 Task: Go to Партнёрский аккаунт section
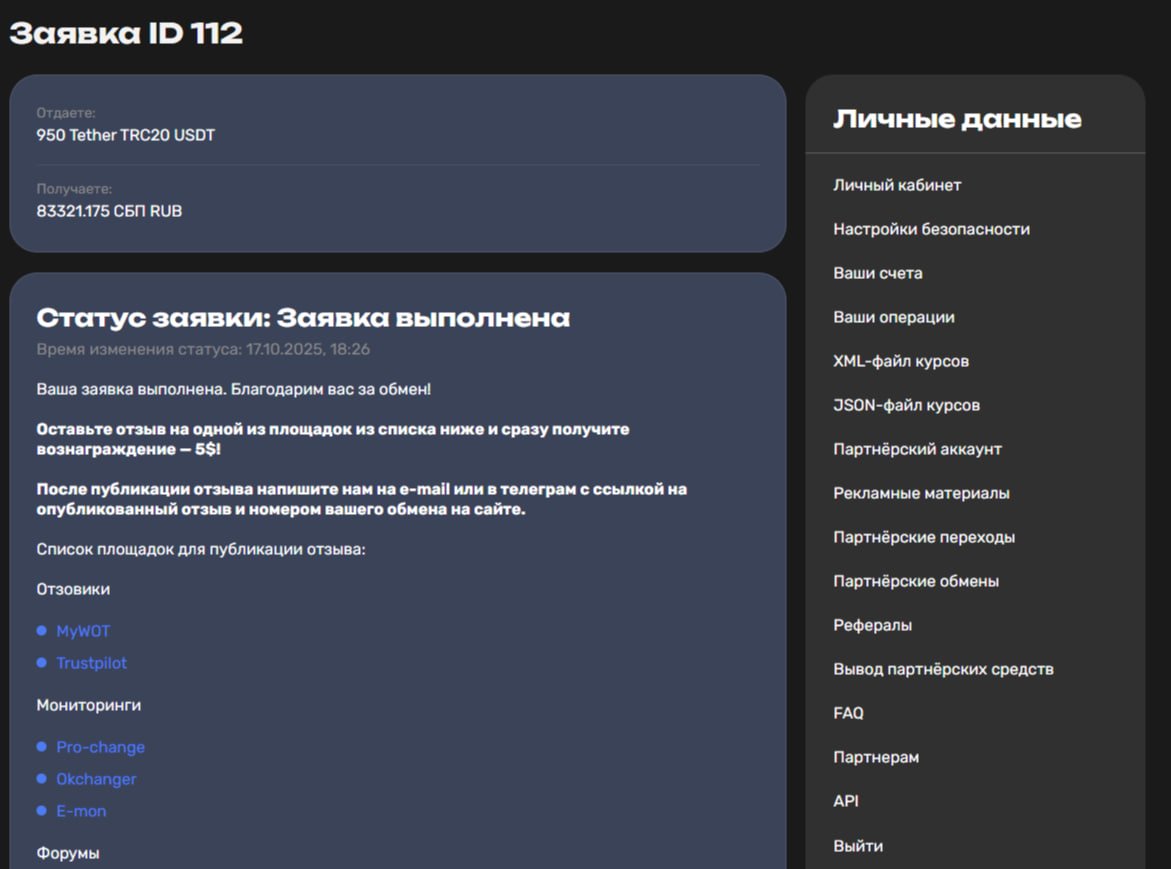pyautogui.click(x=917, y=449)
